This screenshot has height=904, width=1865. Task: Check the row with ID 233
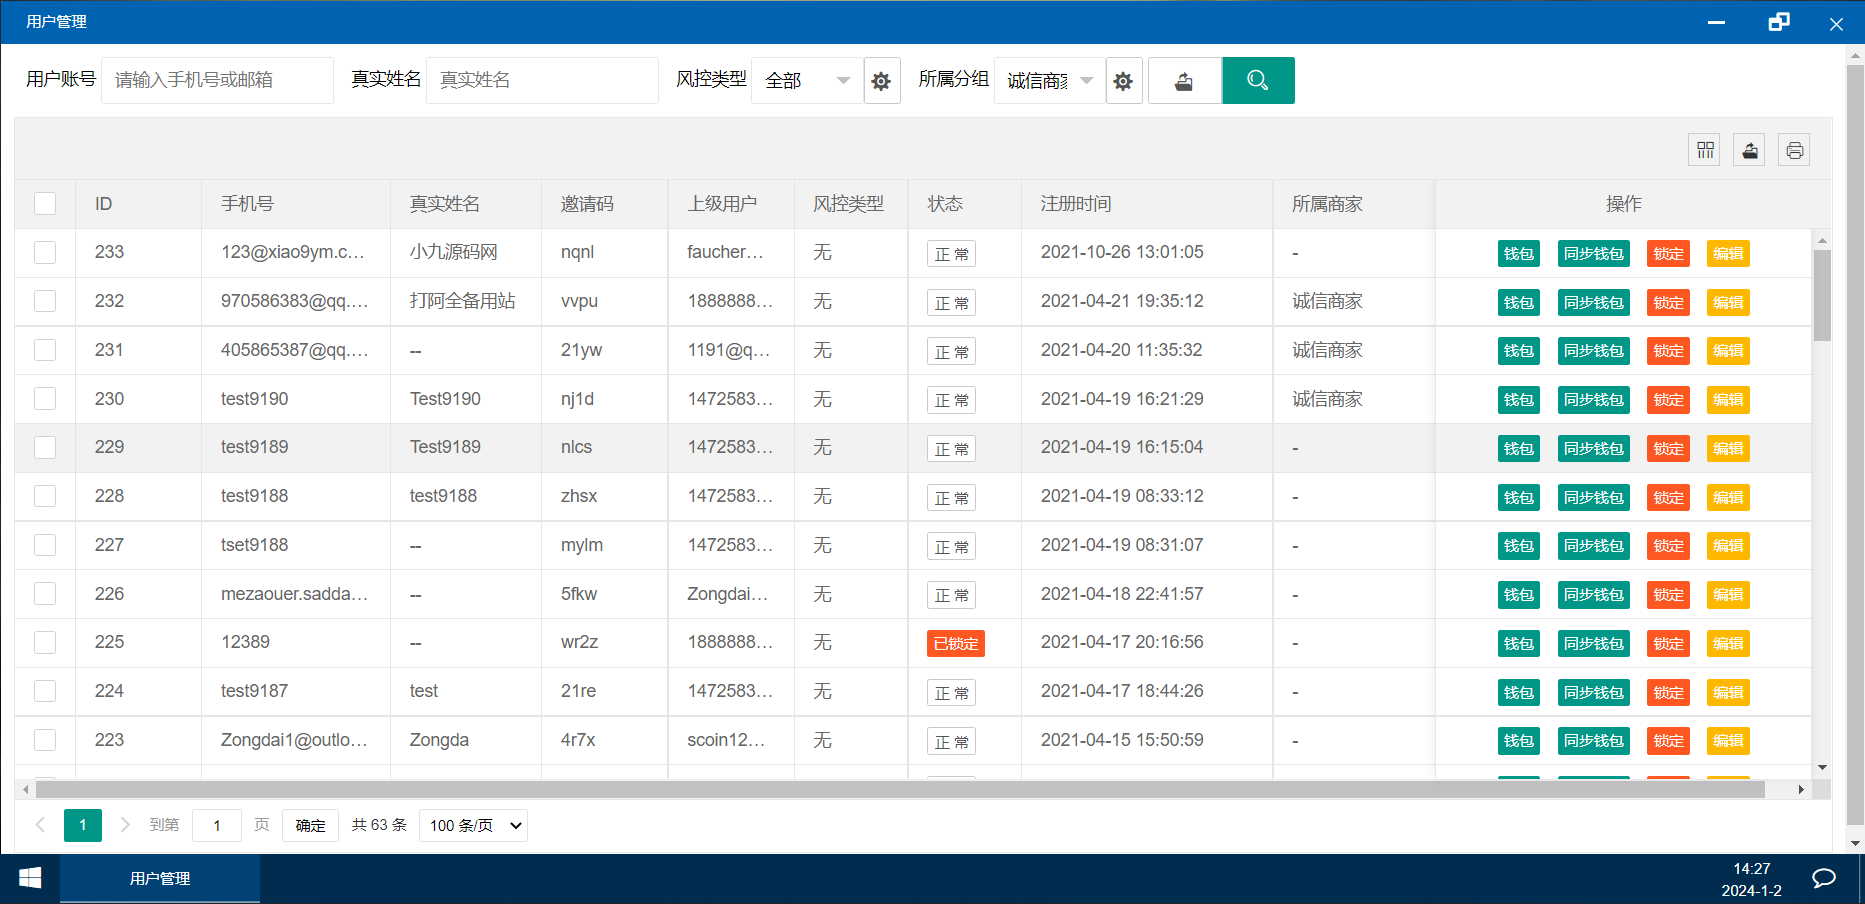(45, 252)
